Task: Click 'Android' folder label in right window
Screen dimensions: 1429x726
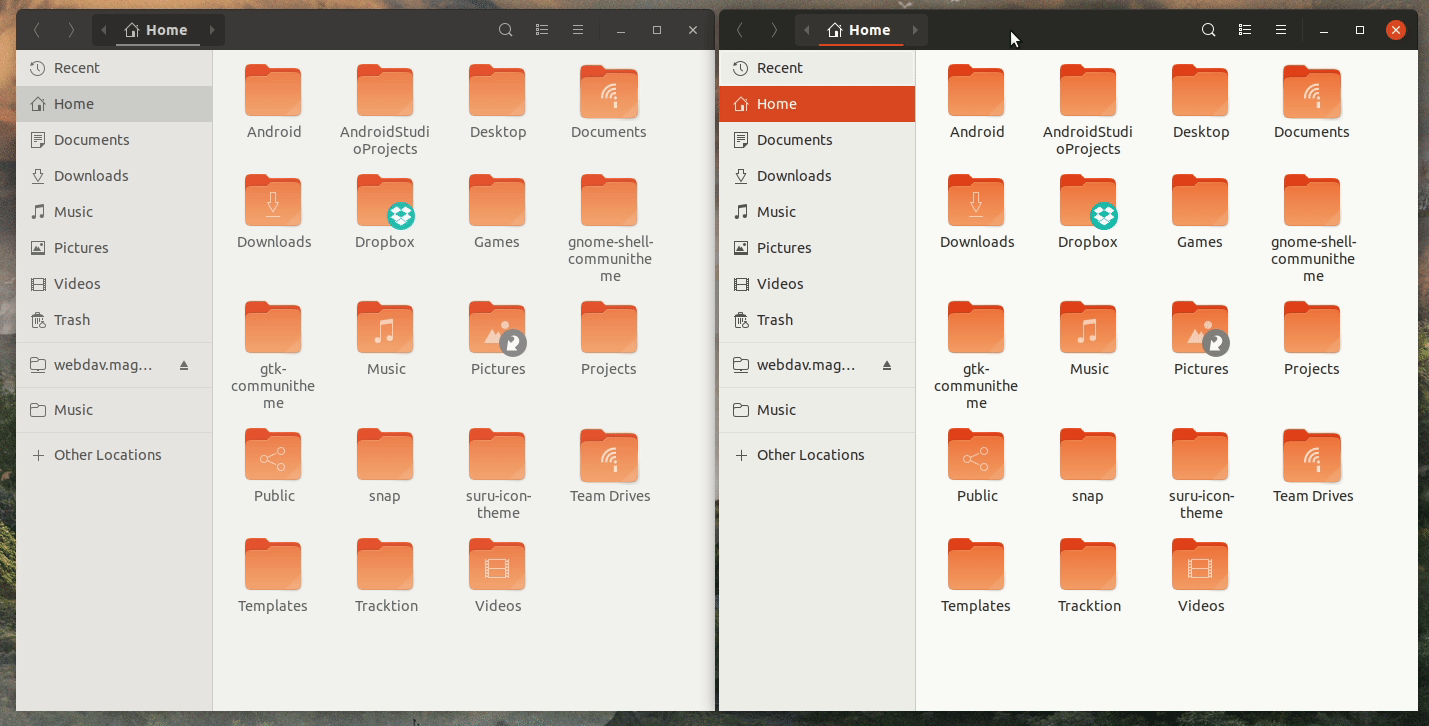Action: 977,132
